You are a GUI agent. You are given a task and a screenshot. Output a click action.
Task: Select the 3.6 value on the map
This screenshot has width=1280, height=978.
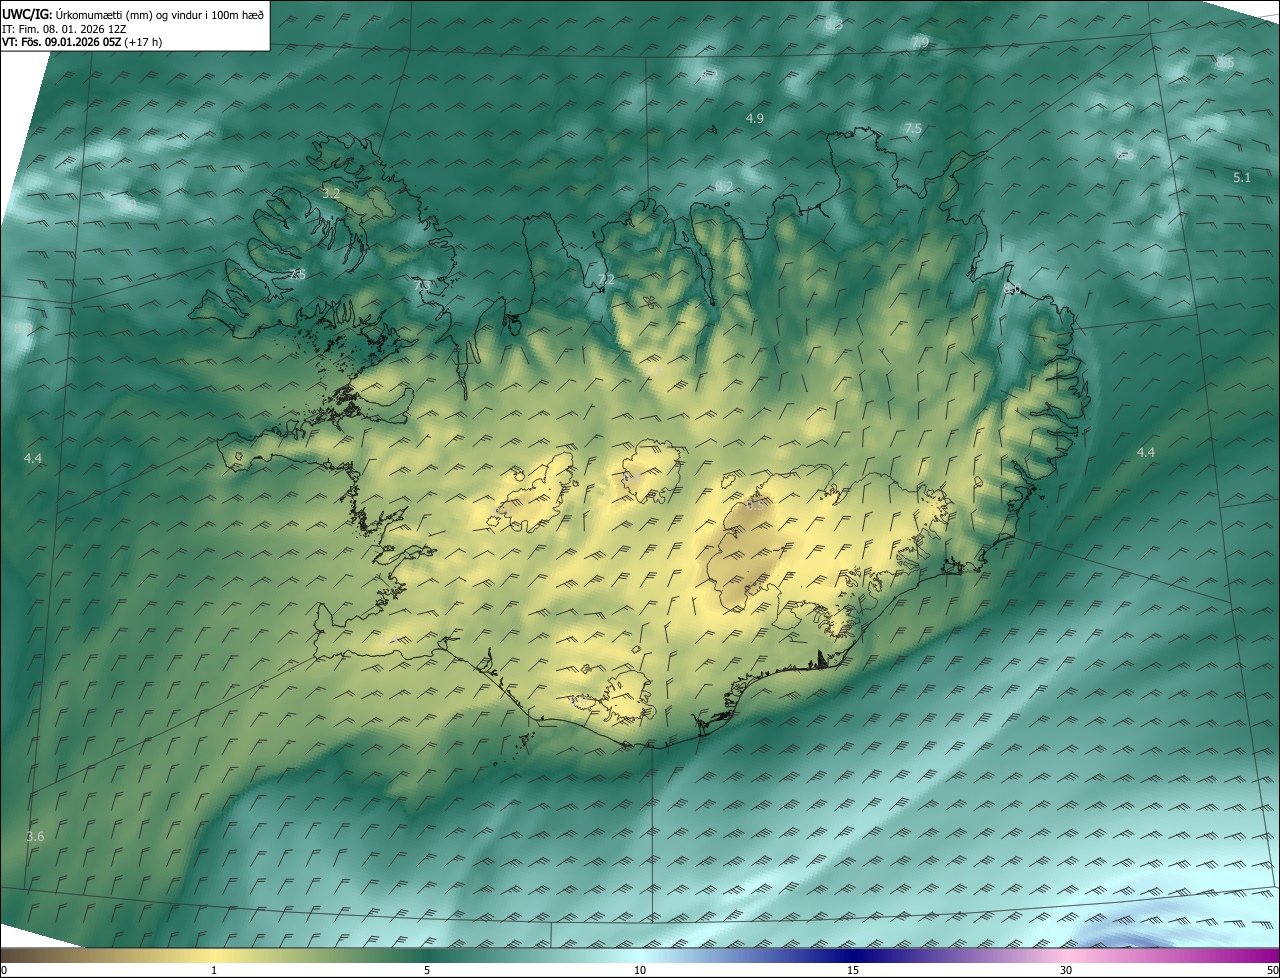(35, 836)
